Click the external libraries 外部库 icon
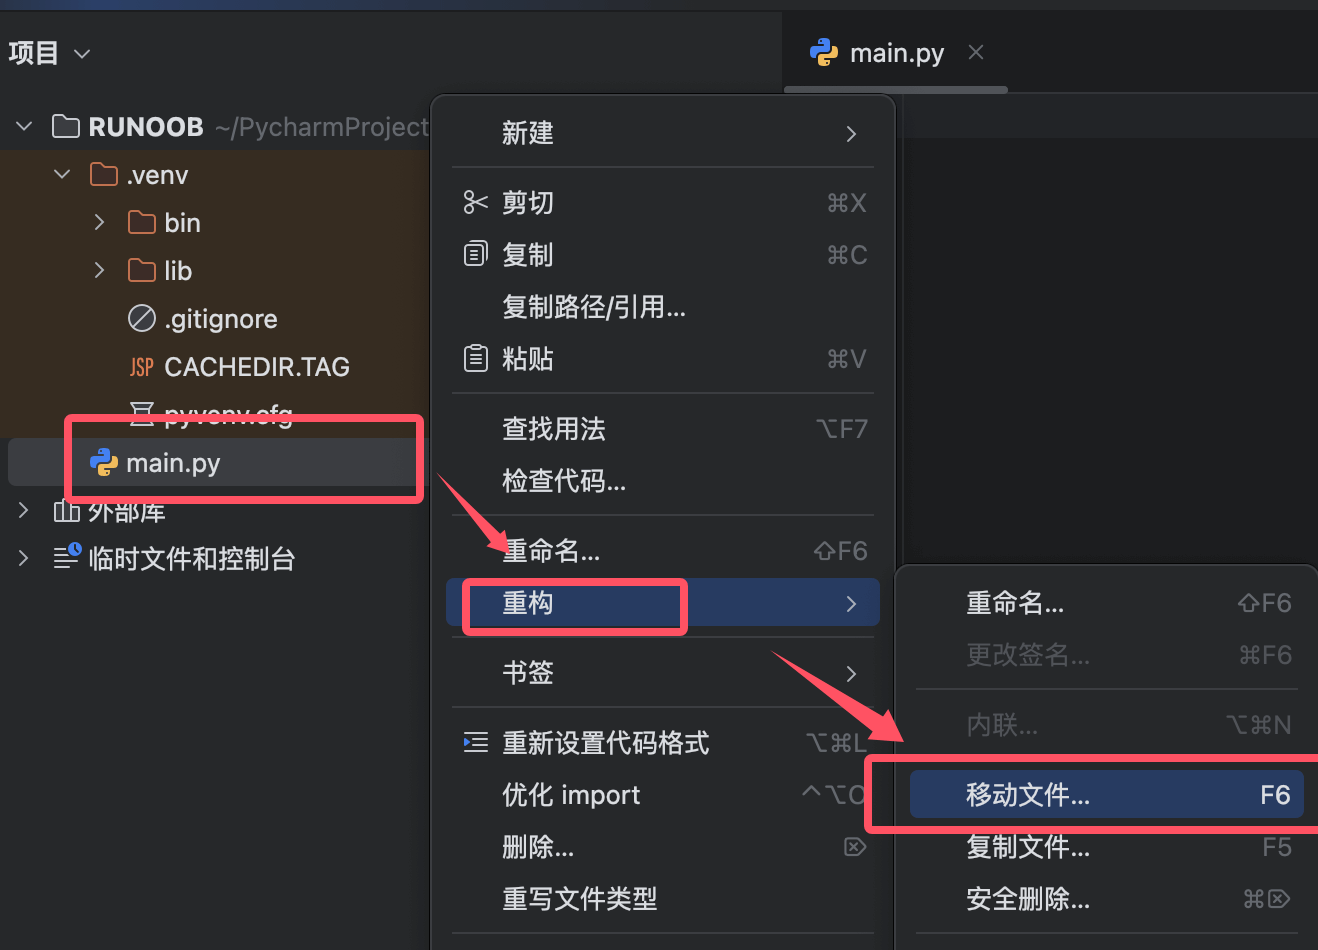This screenshot has width=1318, height=950. tap(66, 511)
